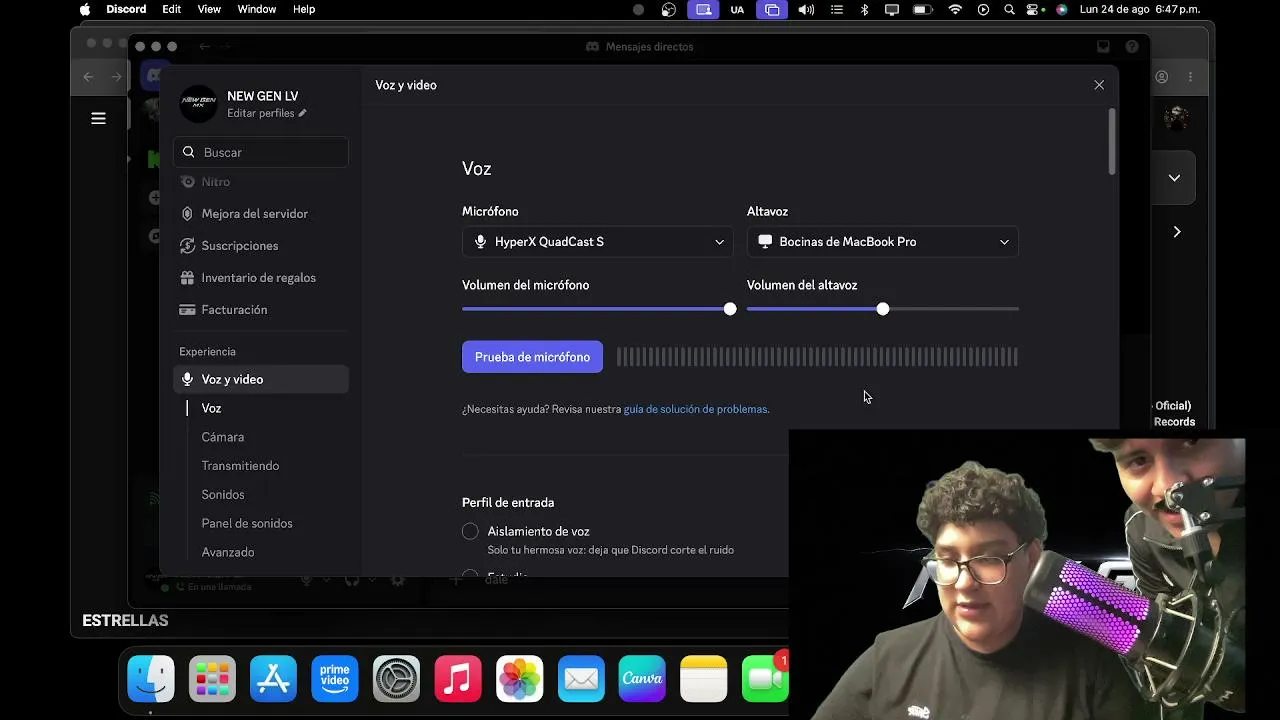Click the battery icon in the menu bar
Viewport: 1280px width, 720px height.
pos(923,10)
